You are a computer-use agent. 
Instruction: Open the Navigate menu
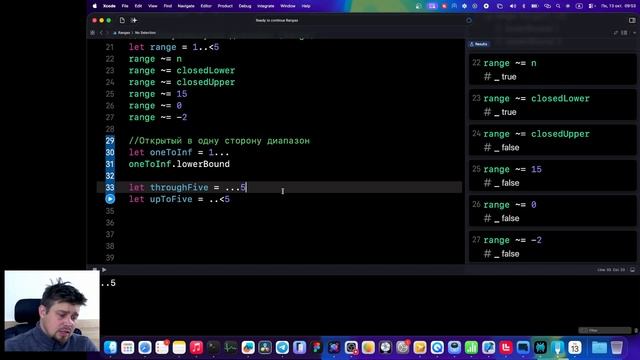pos(186,6)
